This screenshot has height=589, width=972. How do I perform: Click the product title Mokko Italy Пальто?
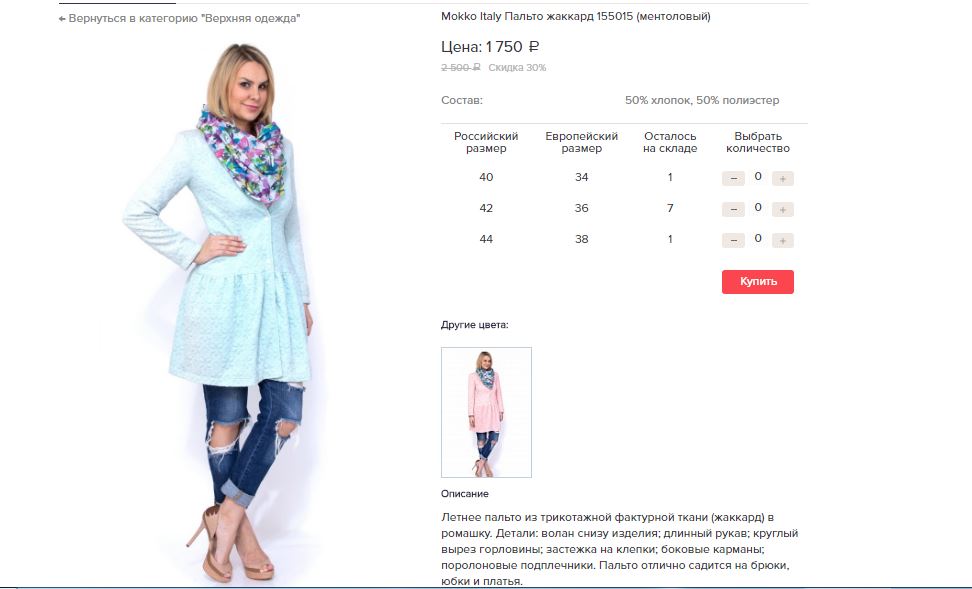[x=575, y=17]
